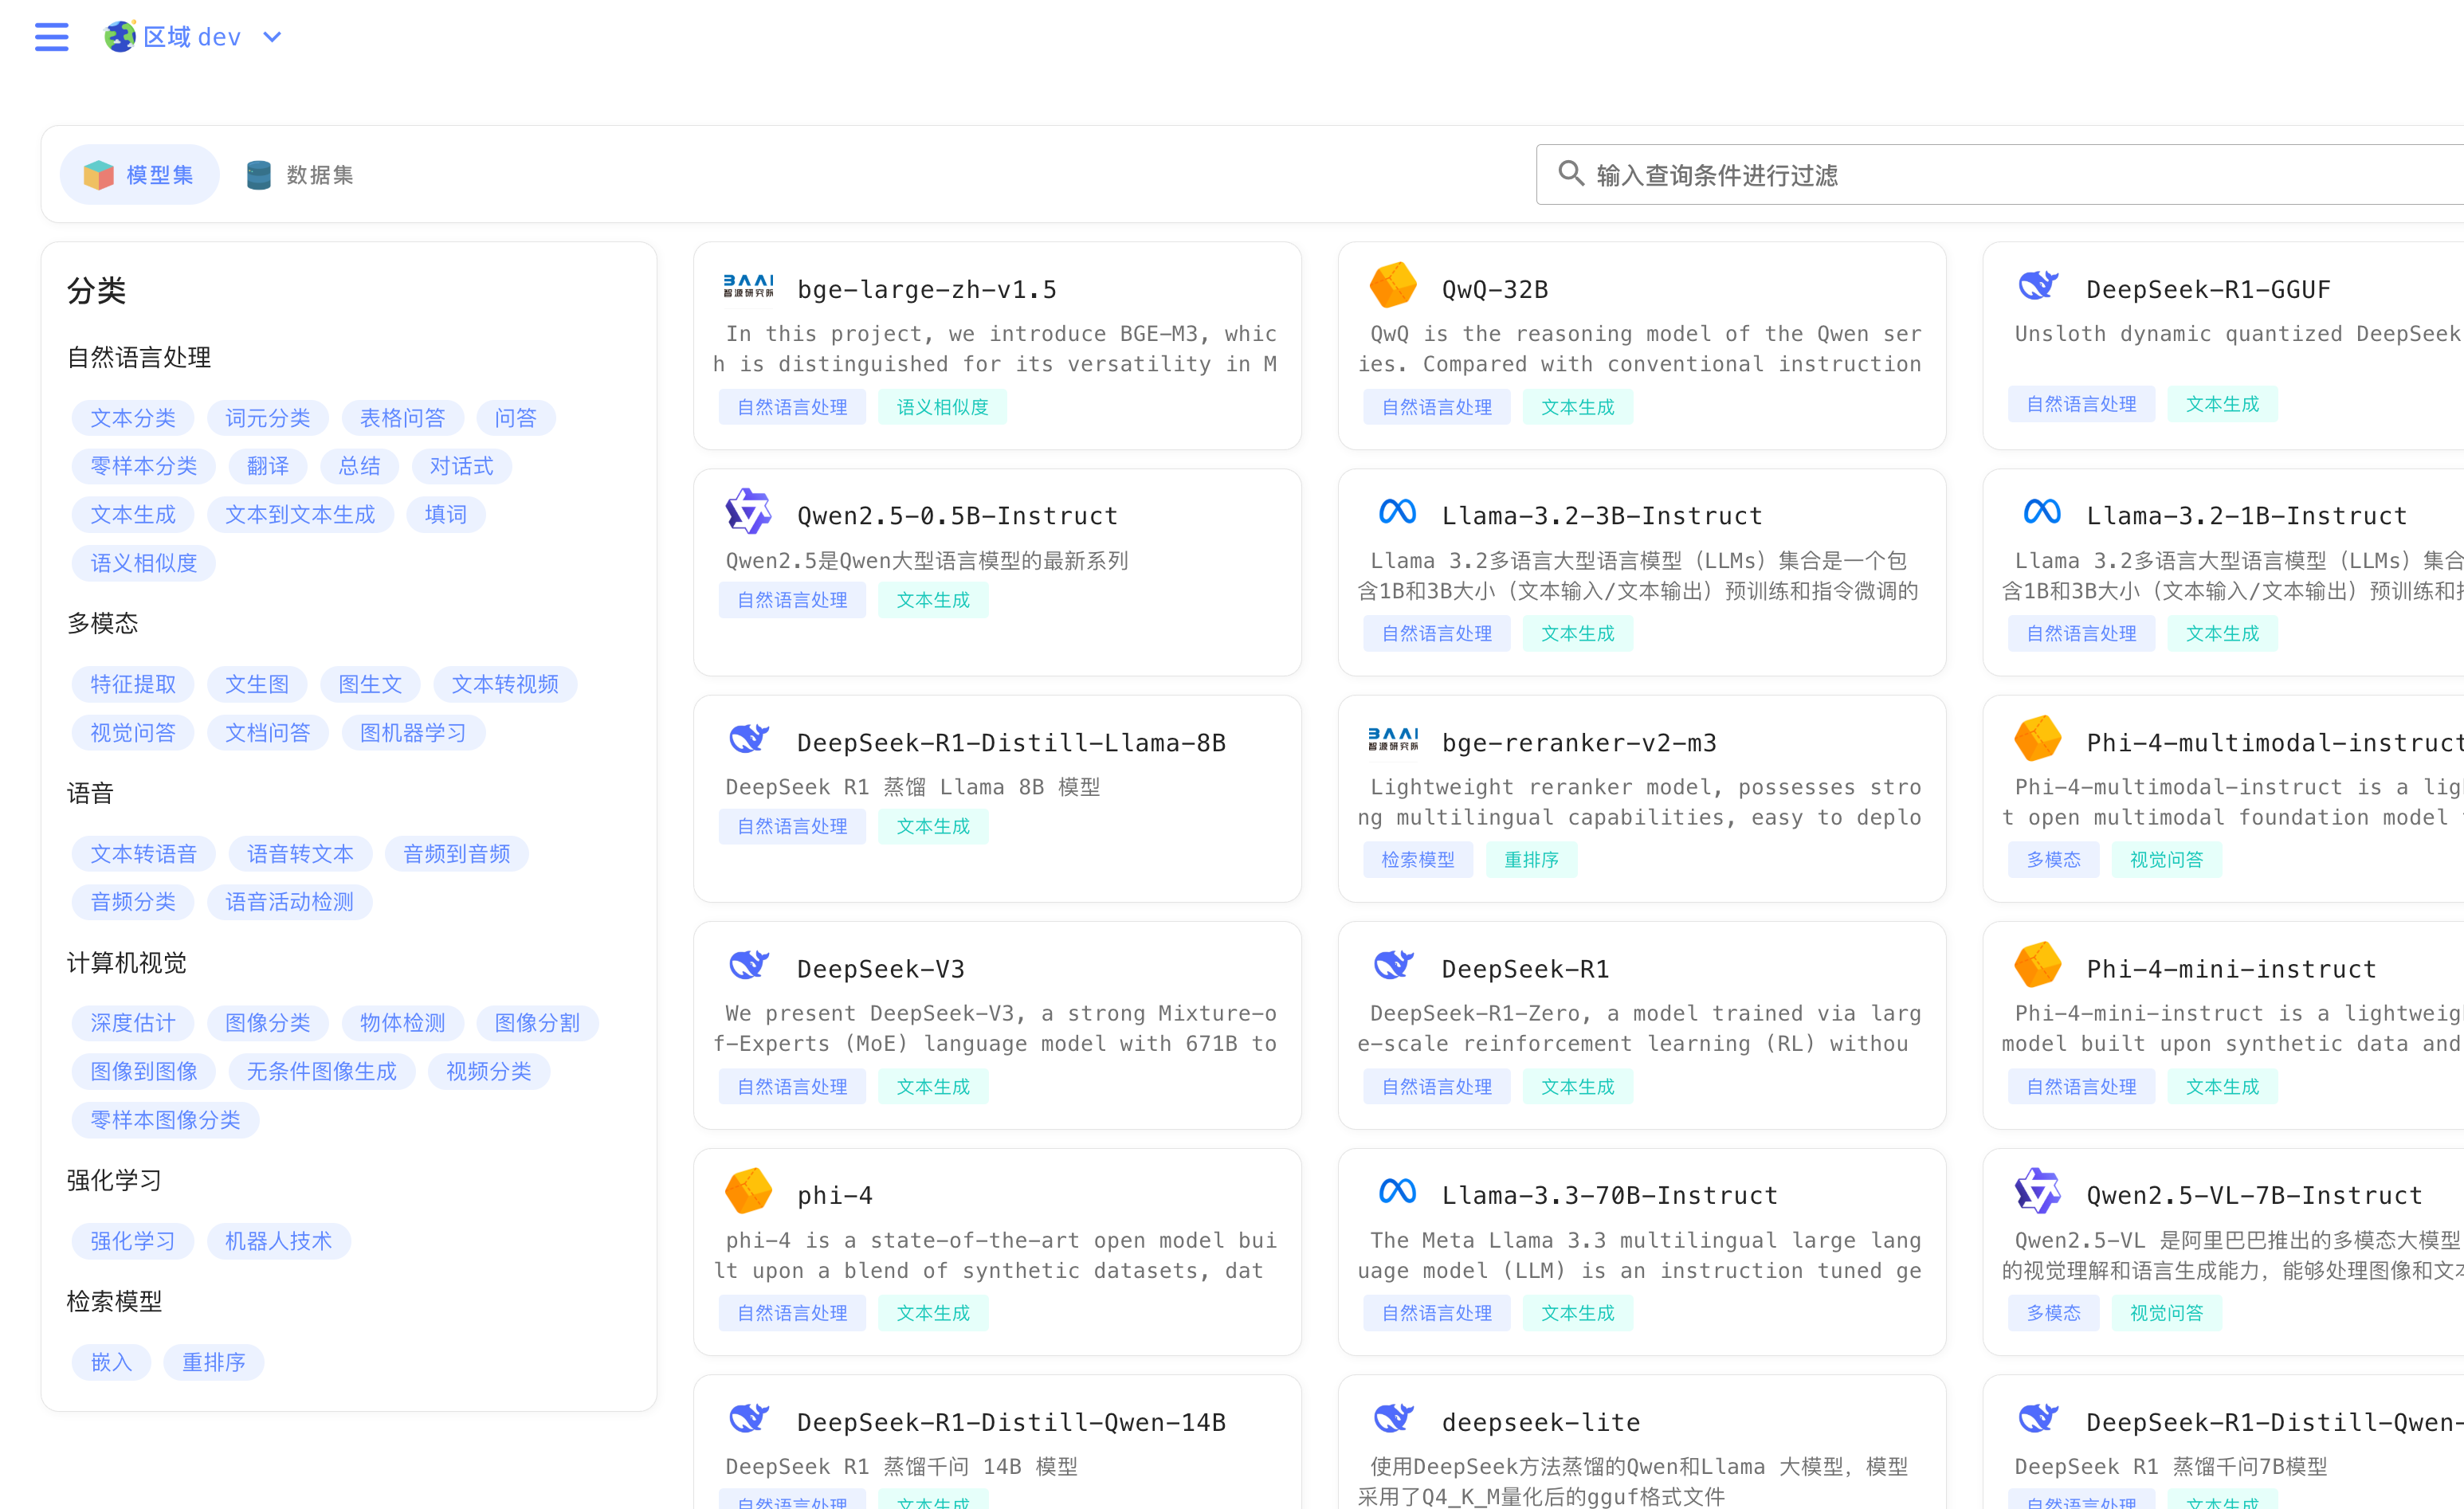Choose the 语音转文本 filter tag
The image size is (2464, 1509).
300,854
